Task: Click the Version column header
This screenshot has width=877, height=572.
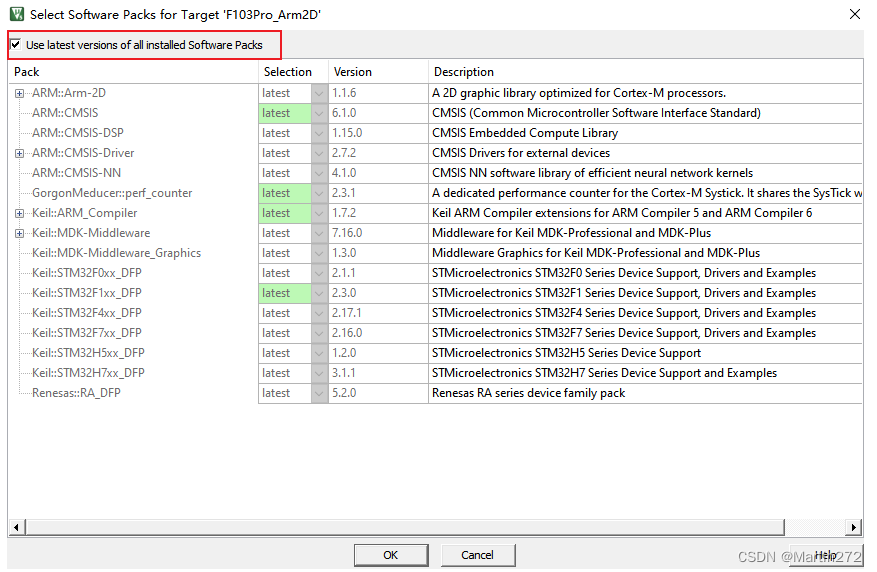Action: 378,72
